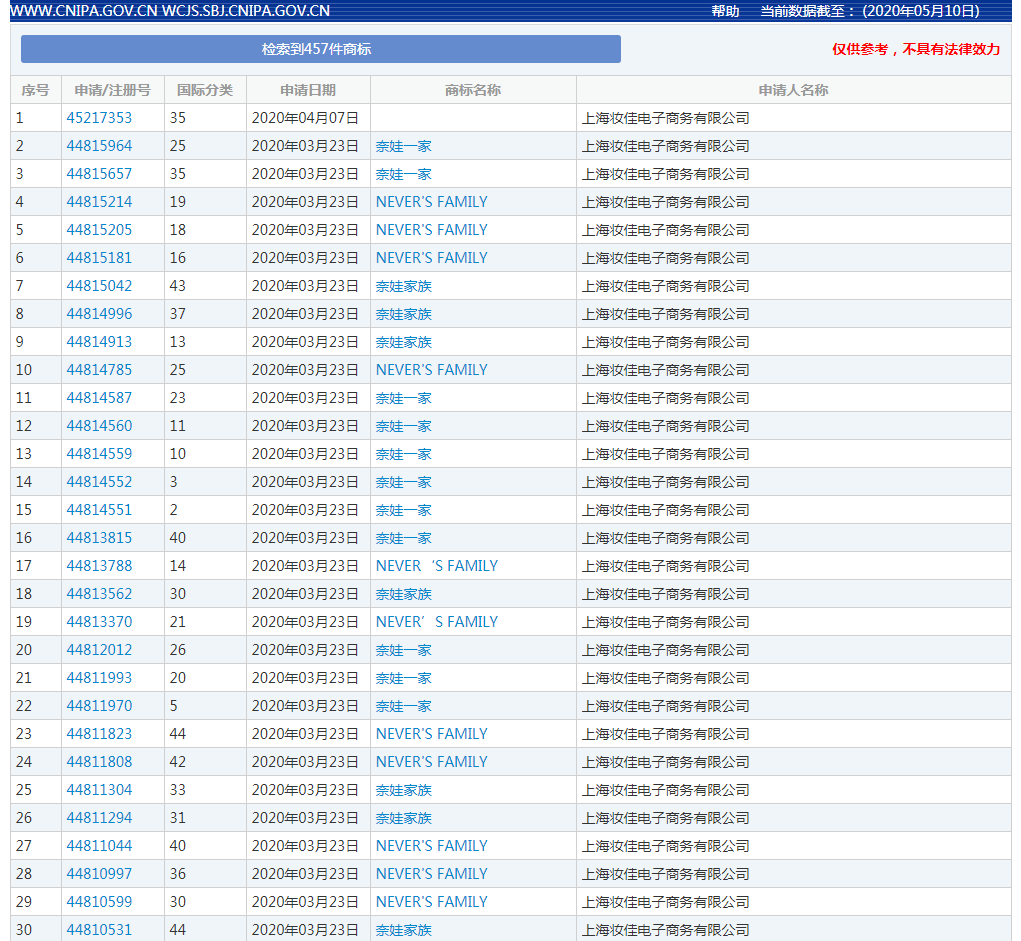Open NEVER'S FAMILY trademark in row 4
Screen dimensions: 1021x941
tap(432, 202)
